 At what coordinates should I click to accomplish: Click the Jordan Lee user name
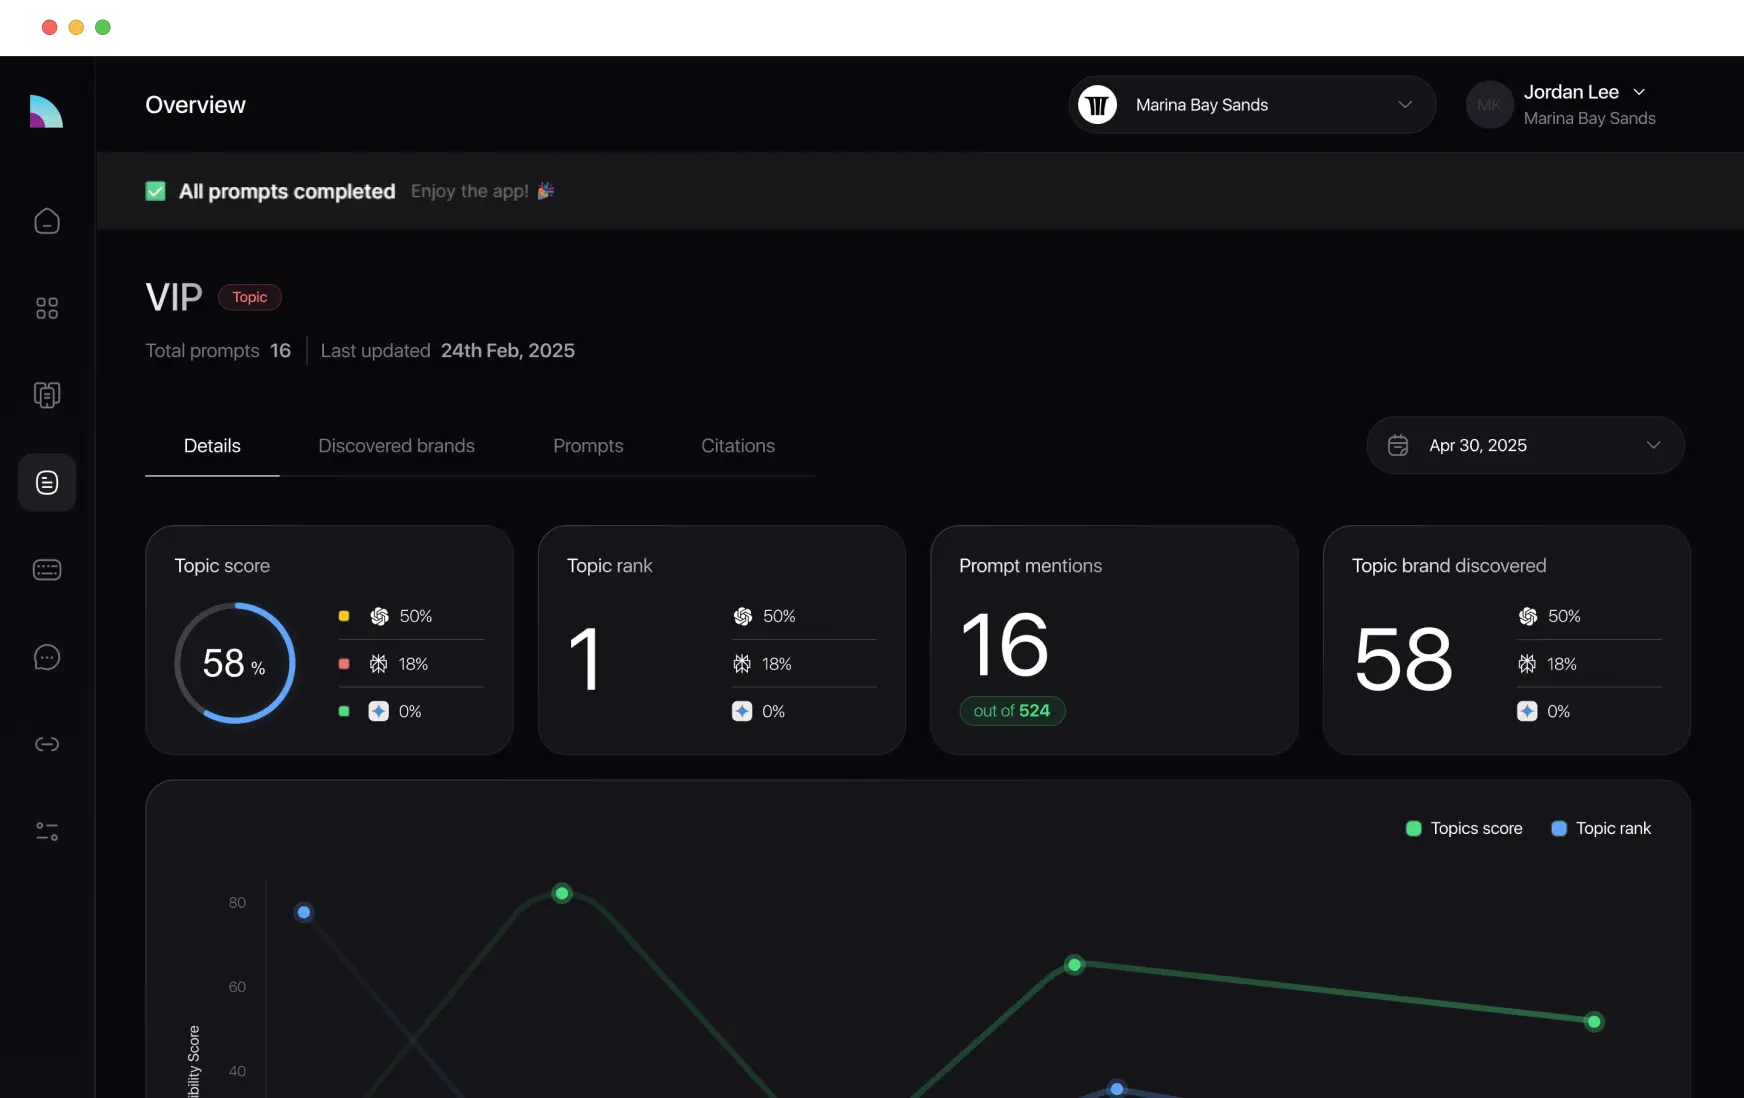click(1571, 92)
